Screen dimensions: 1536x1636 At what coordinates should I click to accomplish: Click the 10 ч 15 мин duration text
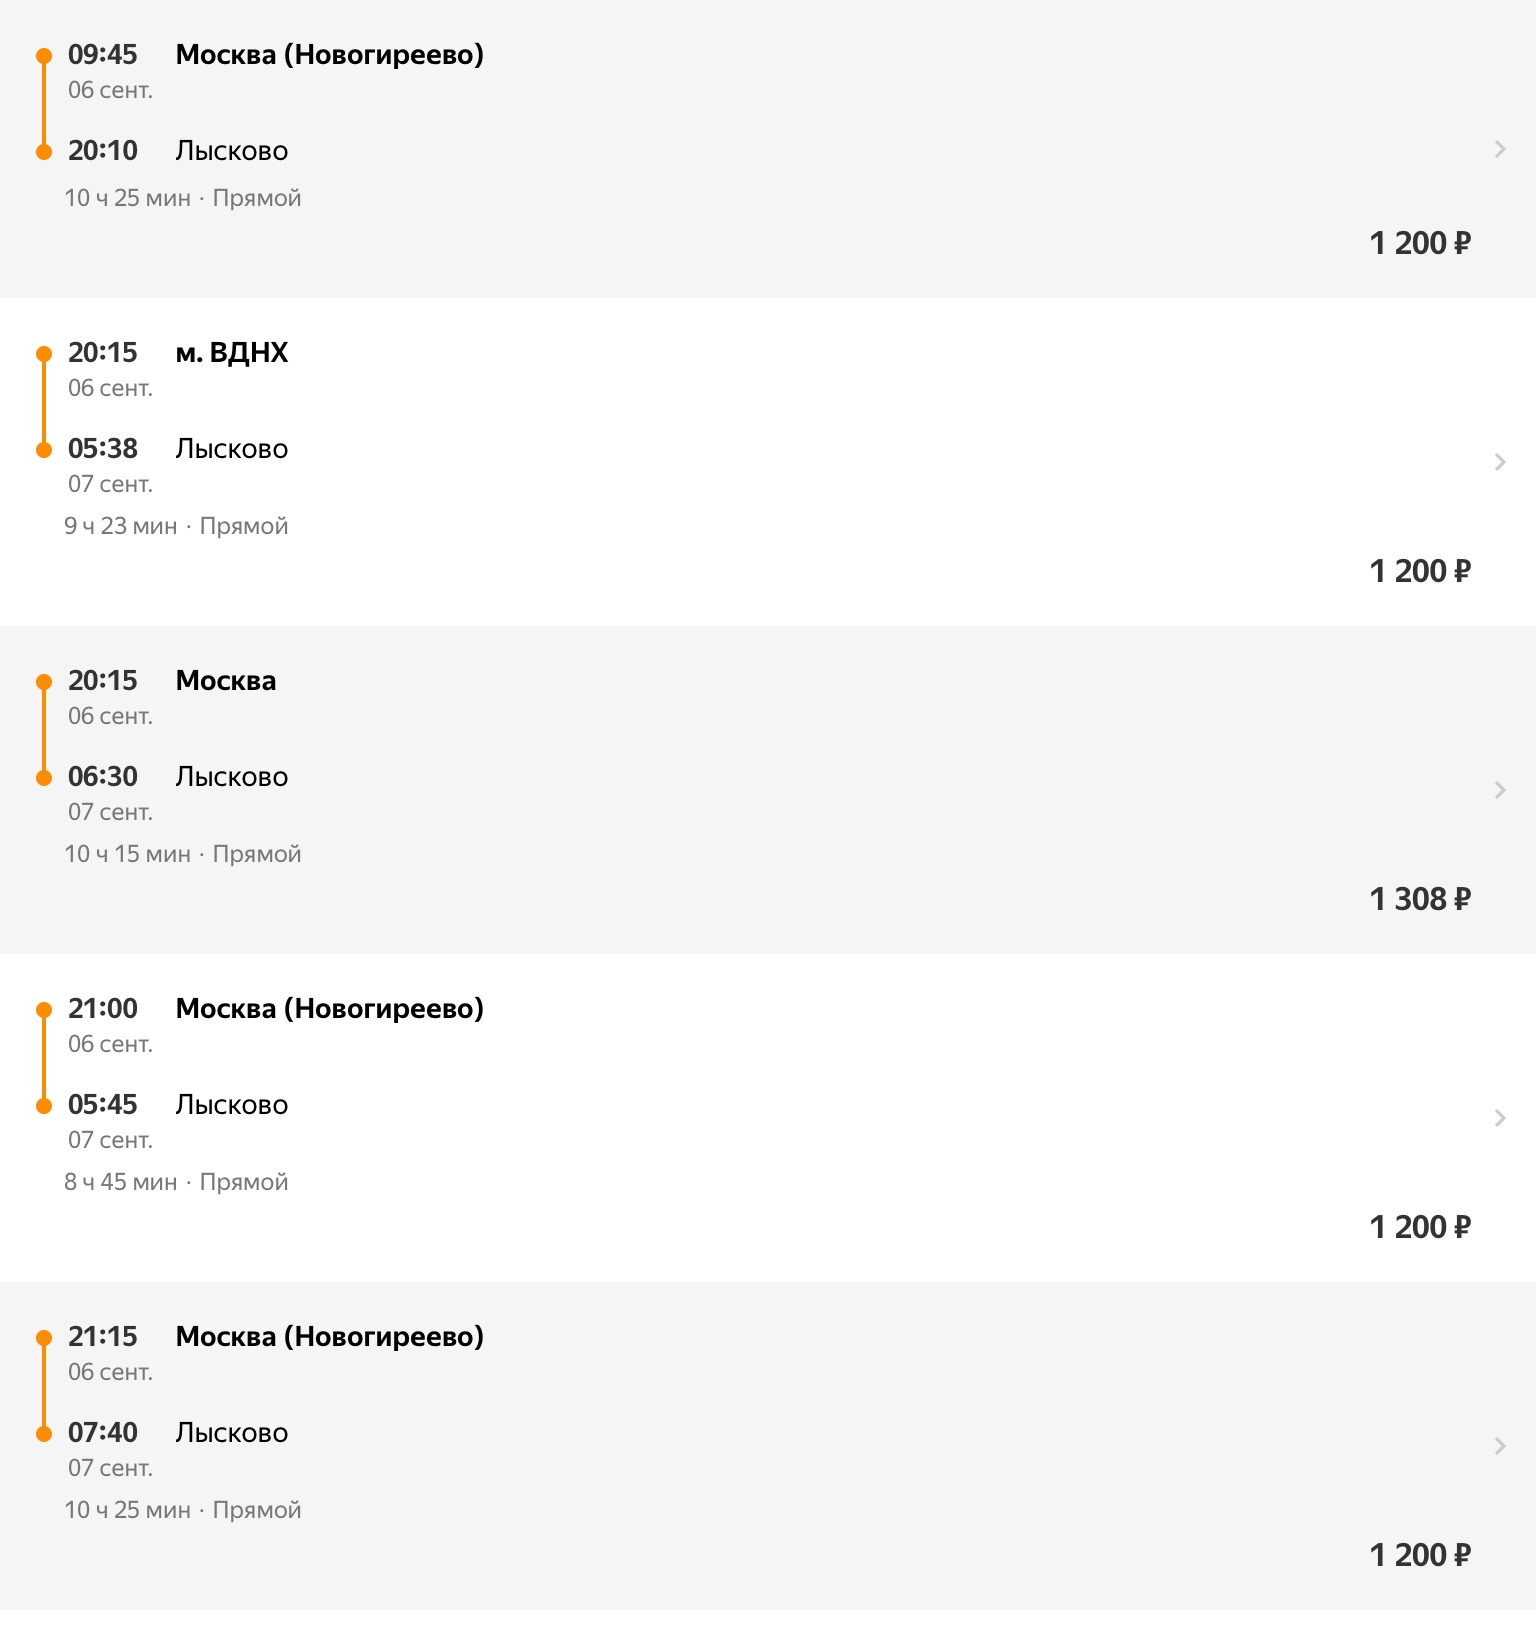click(x=127, y=854)
